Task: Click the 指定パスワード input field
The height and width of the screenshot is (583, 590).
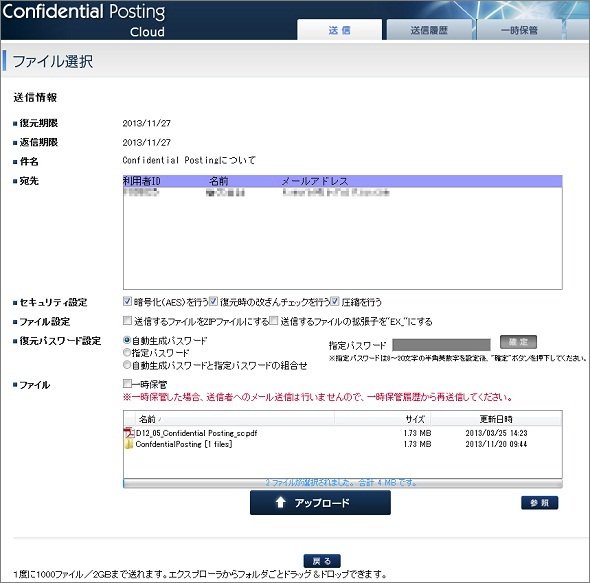Action: click(441, 344)
